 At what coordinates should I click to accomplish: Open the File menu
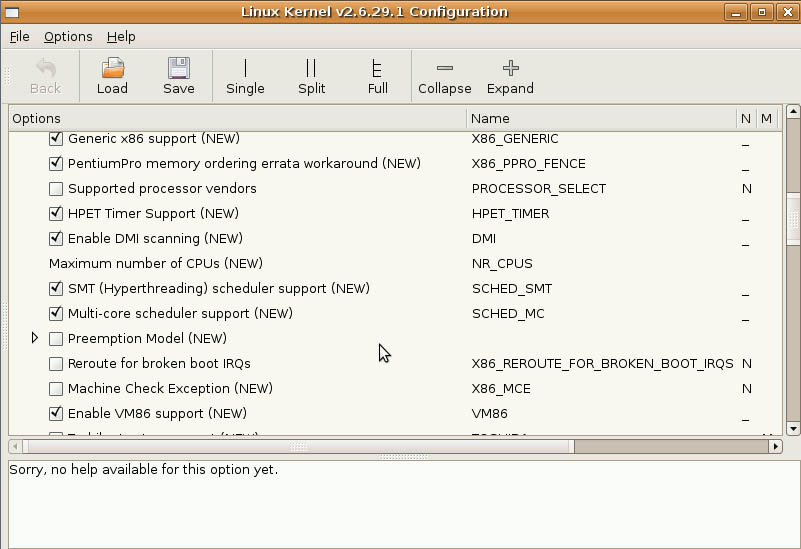(19, 36)
